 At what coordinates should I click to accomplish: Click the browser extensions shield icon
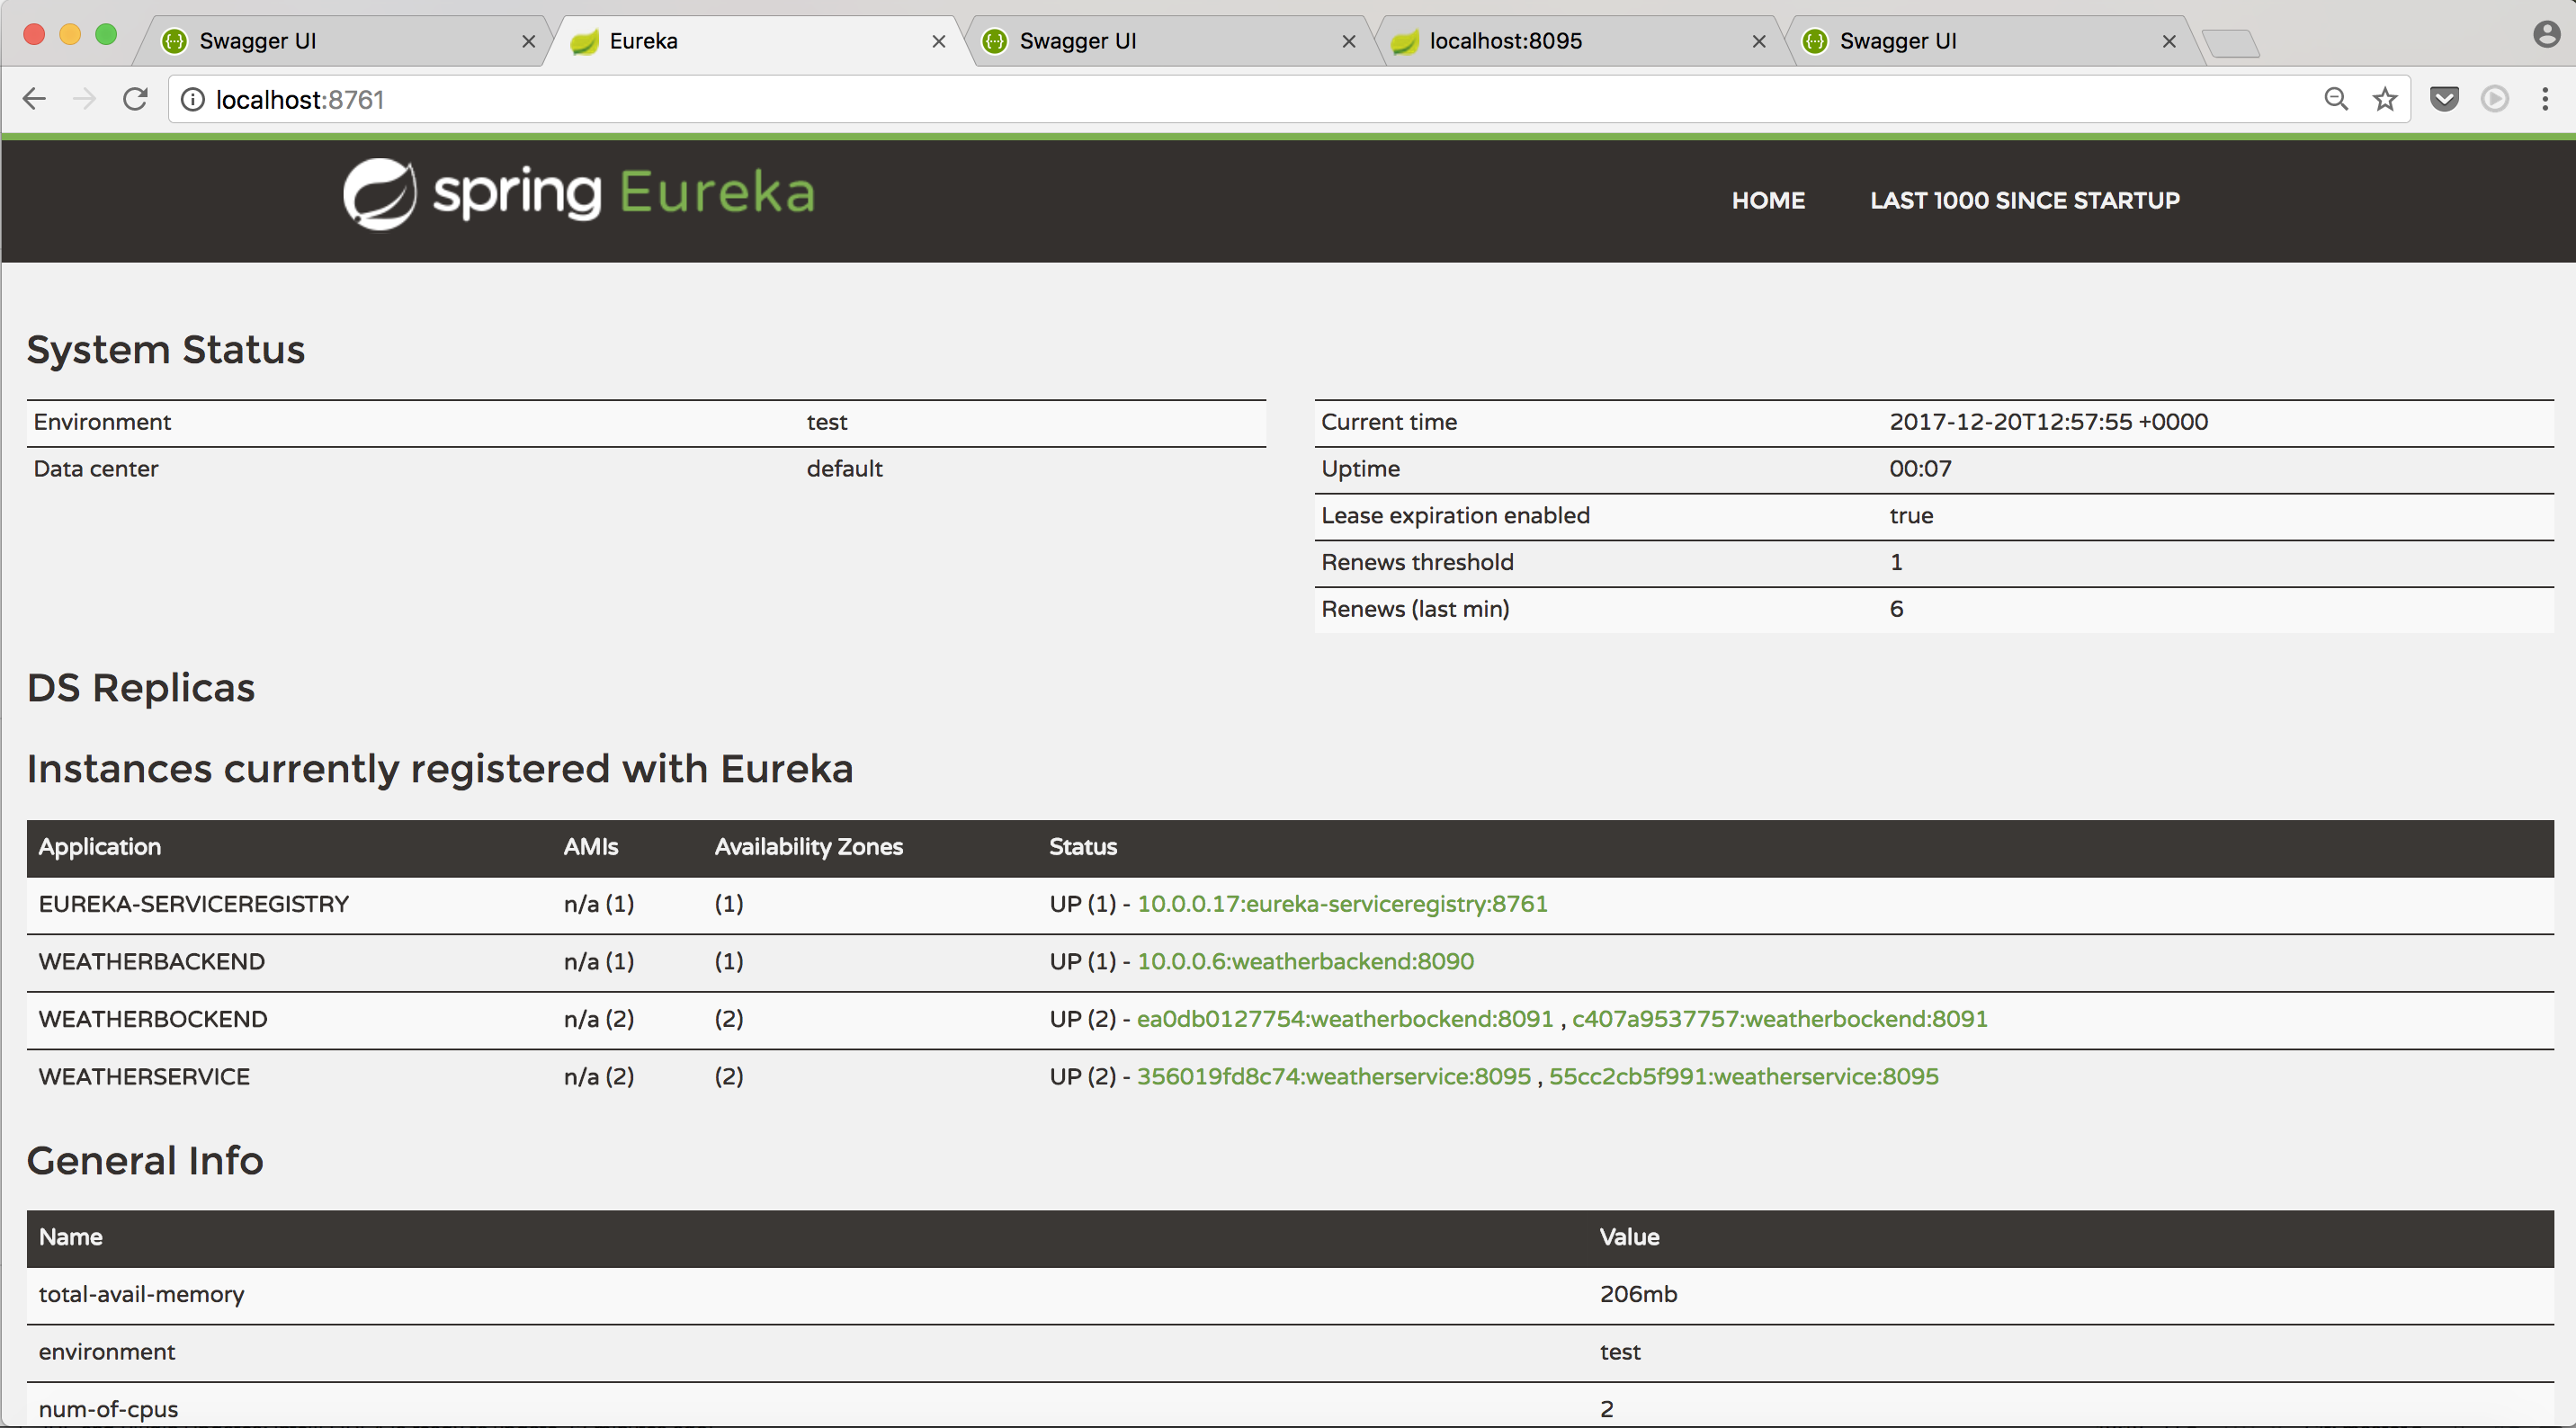(2447, 99)
